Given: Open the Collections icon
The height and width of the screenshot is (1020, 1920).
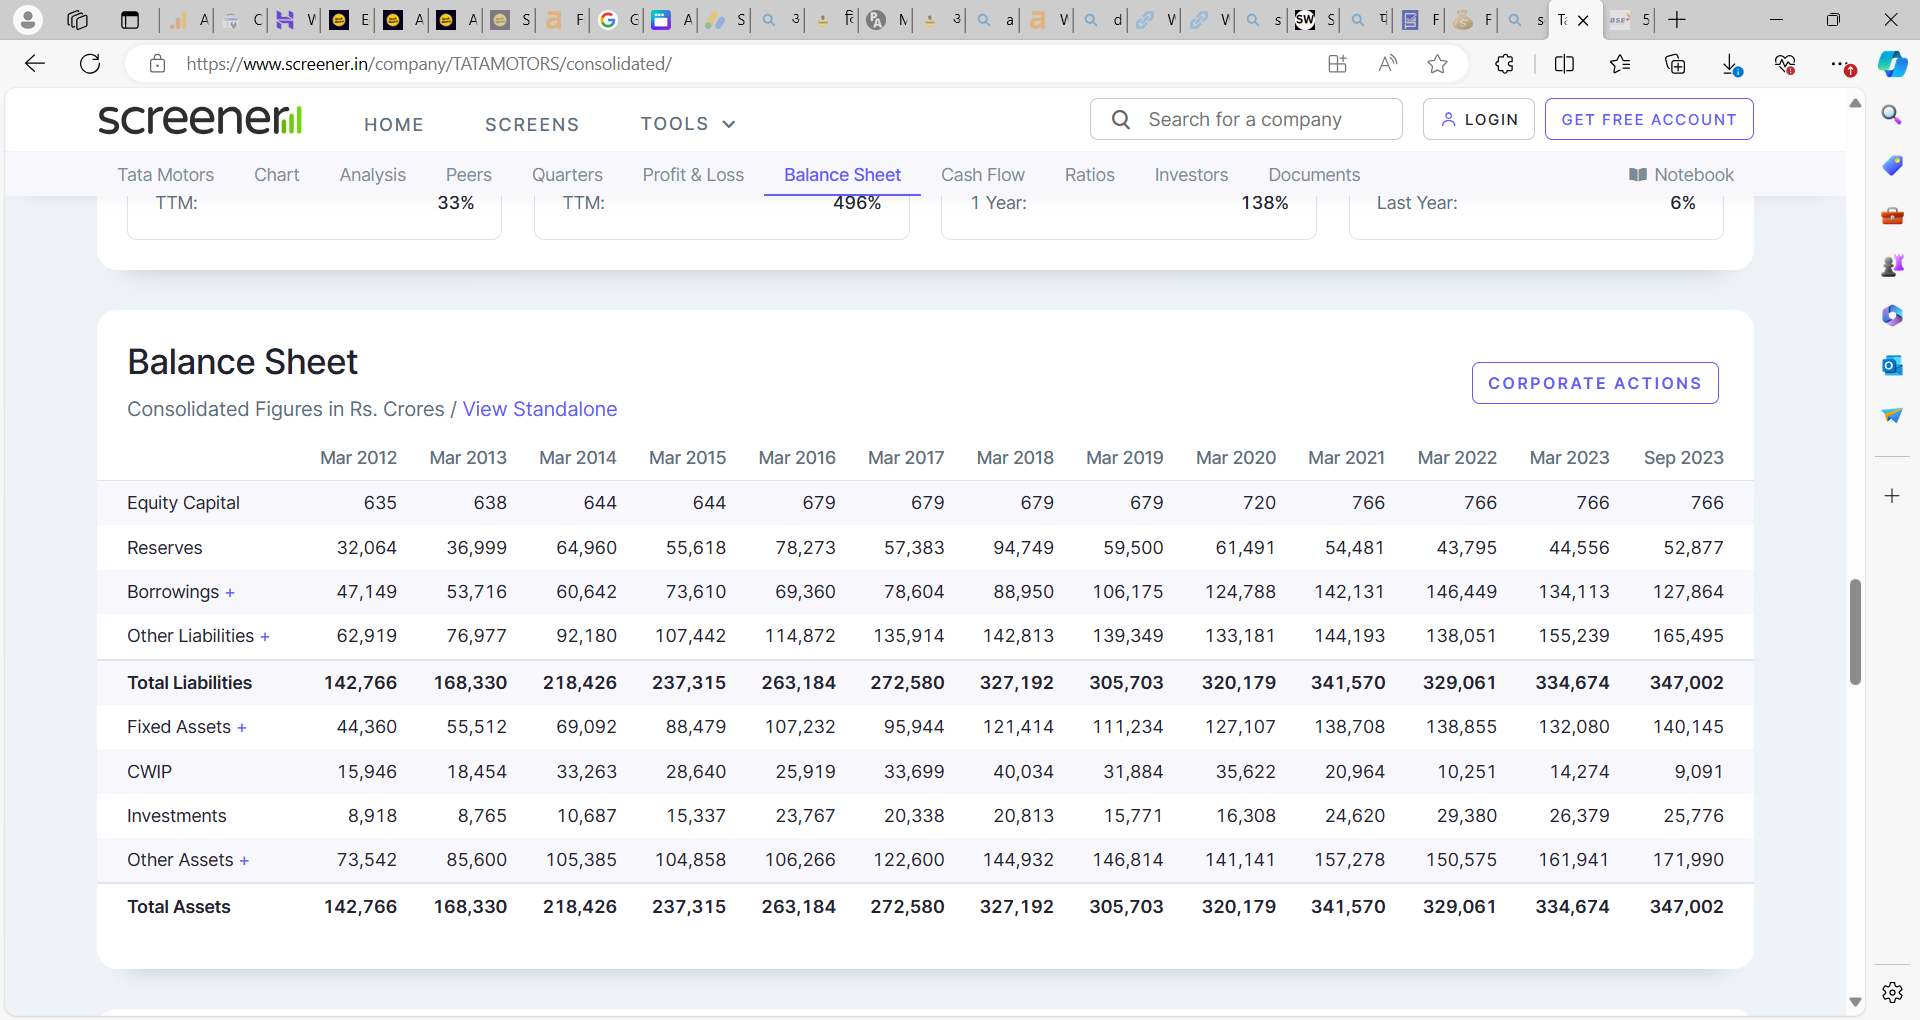Looking at the screenshot, I should tap(1675, 64).
